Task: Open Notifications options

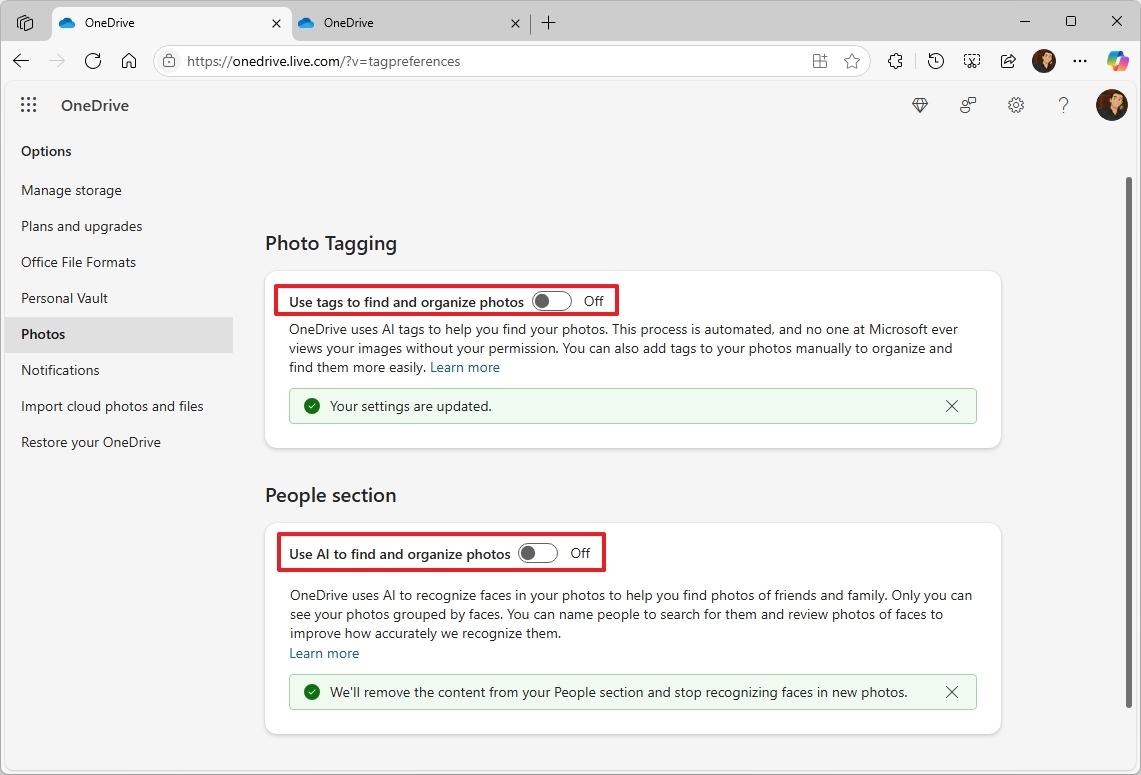Action: click(60, 370)
